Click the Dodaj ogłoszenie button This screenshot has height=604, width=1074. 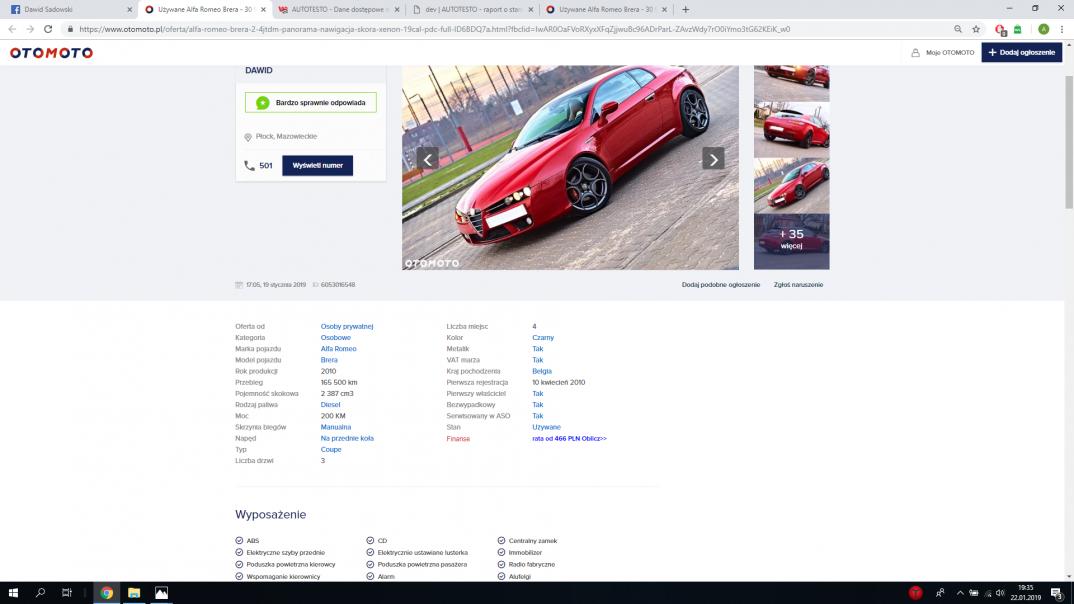[x=1021, y=53]
